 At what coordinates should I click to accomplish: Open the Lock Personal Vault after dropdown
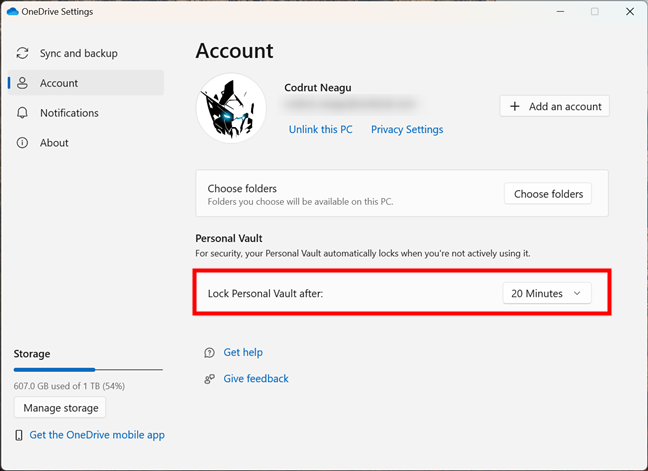(x=547, y=293)
